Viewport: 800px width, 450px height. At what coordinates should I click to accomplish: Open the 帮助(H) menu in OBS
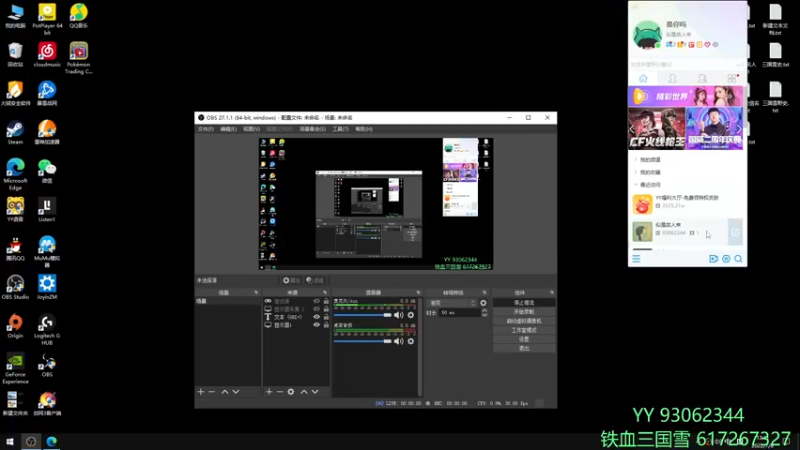[364, 129]
